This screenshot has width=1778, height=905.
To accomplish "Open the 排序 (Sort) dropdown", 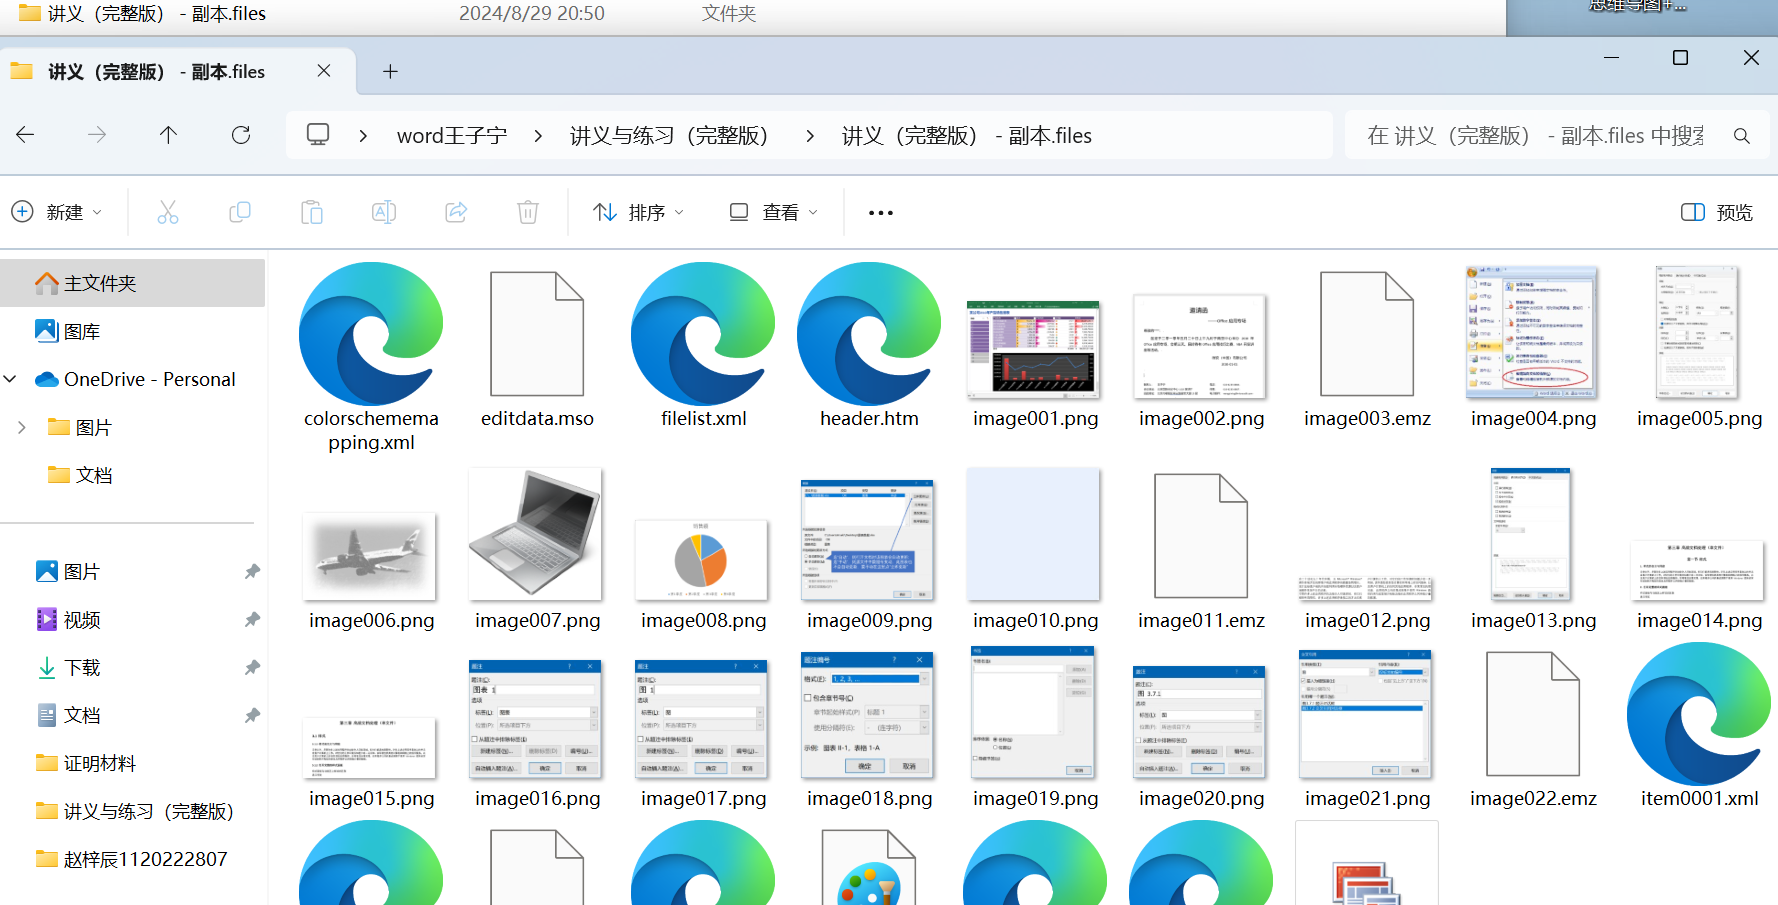I will pos(639,212).
